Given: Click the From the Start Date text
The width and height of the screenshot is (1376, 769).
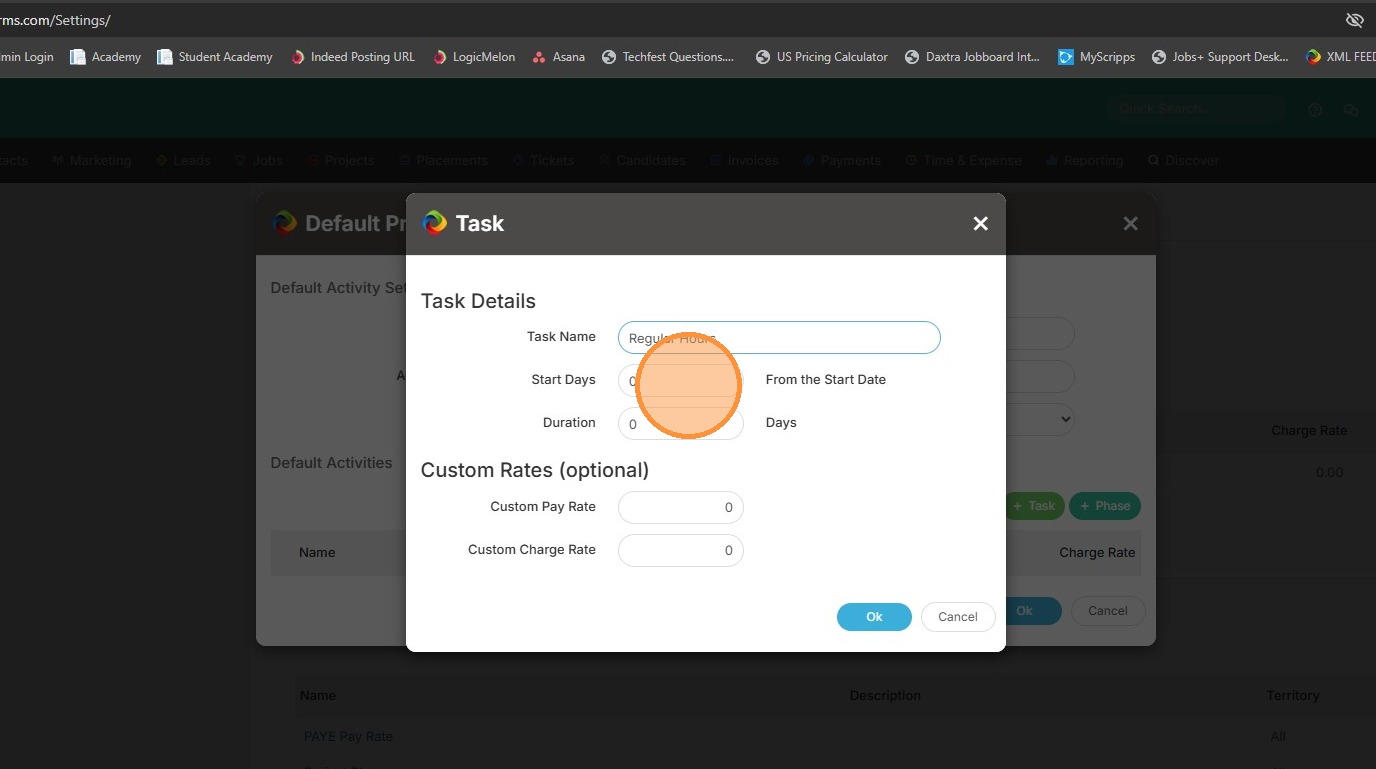Looking at the screenshot, I should click(x=826, y=380).
